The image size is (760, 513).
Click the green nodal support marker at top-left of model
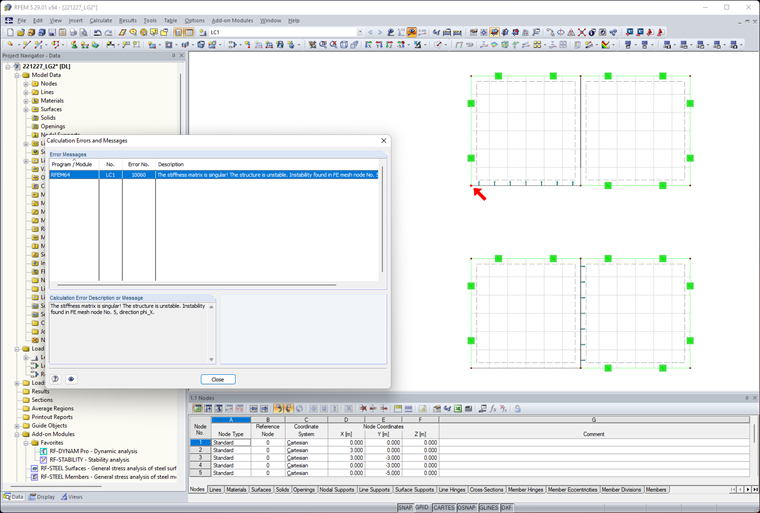498,76
